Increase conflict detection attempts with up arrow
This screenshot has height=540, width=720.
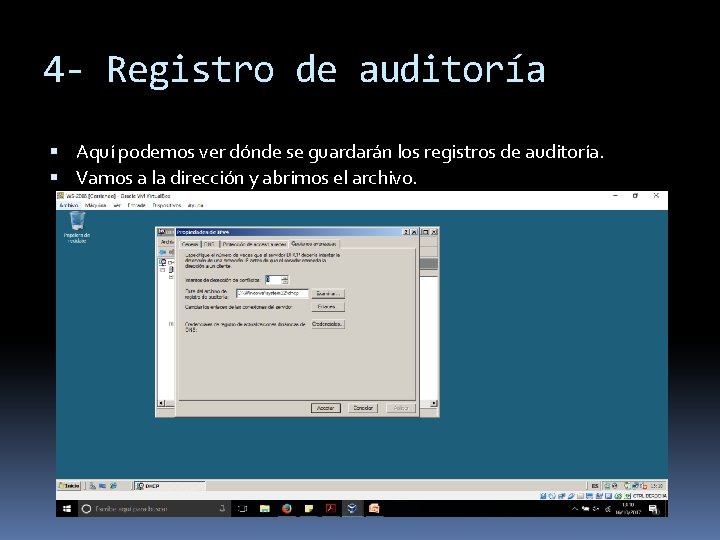point(285,277)
